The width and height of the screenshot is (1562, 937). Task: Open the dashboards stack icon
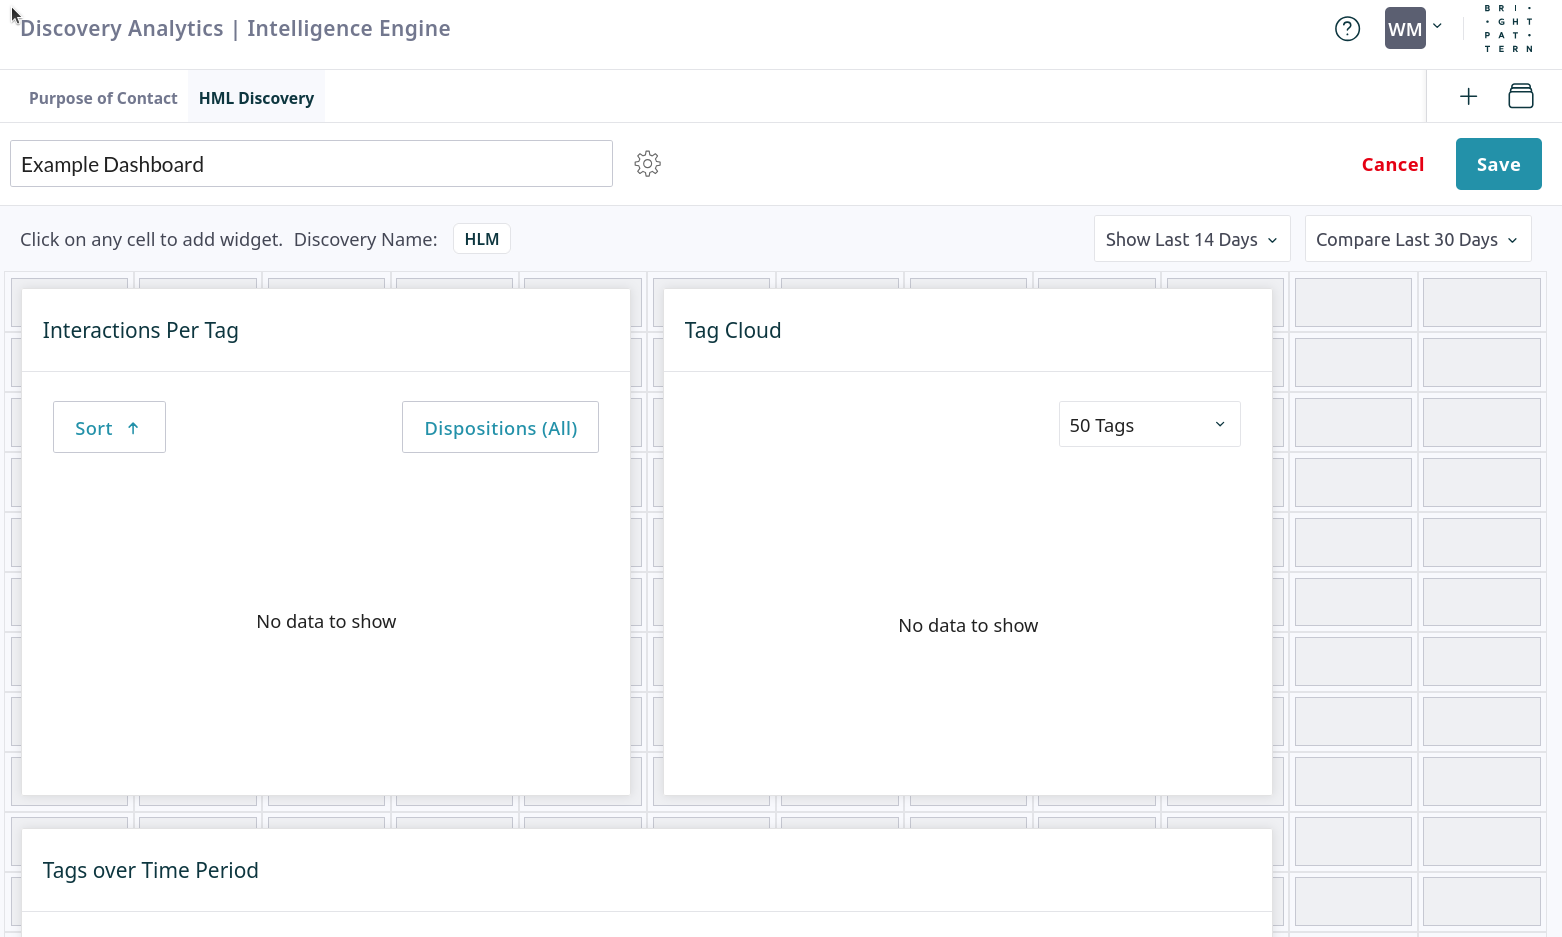point(1520,97)
